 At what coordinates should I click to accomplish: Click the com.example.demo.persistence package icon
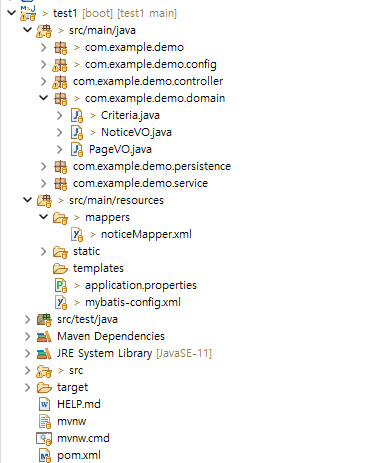tap(61, 167)
